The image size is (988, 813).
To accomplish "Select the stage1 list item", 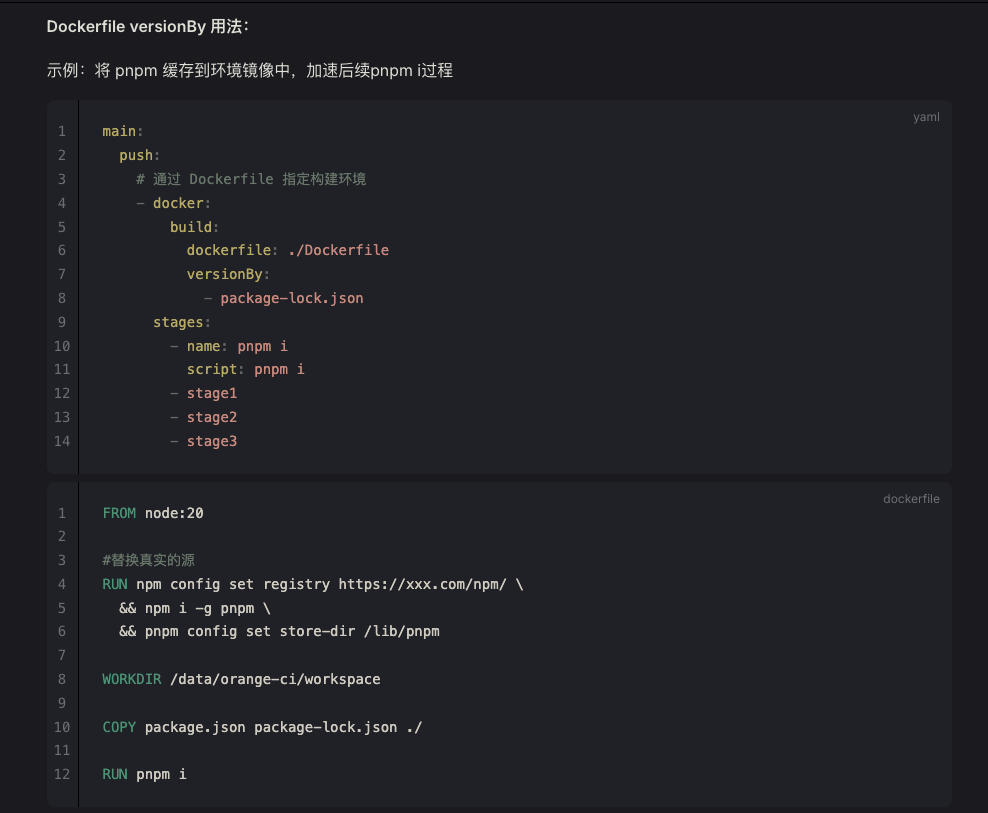I will tap(211, 393).
